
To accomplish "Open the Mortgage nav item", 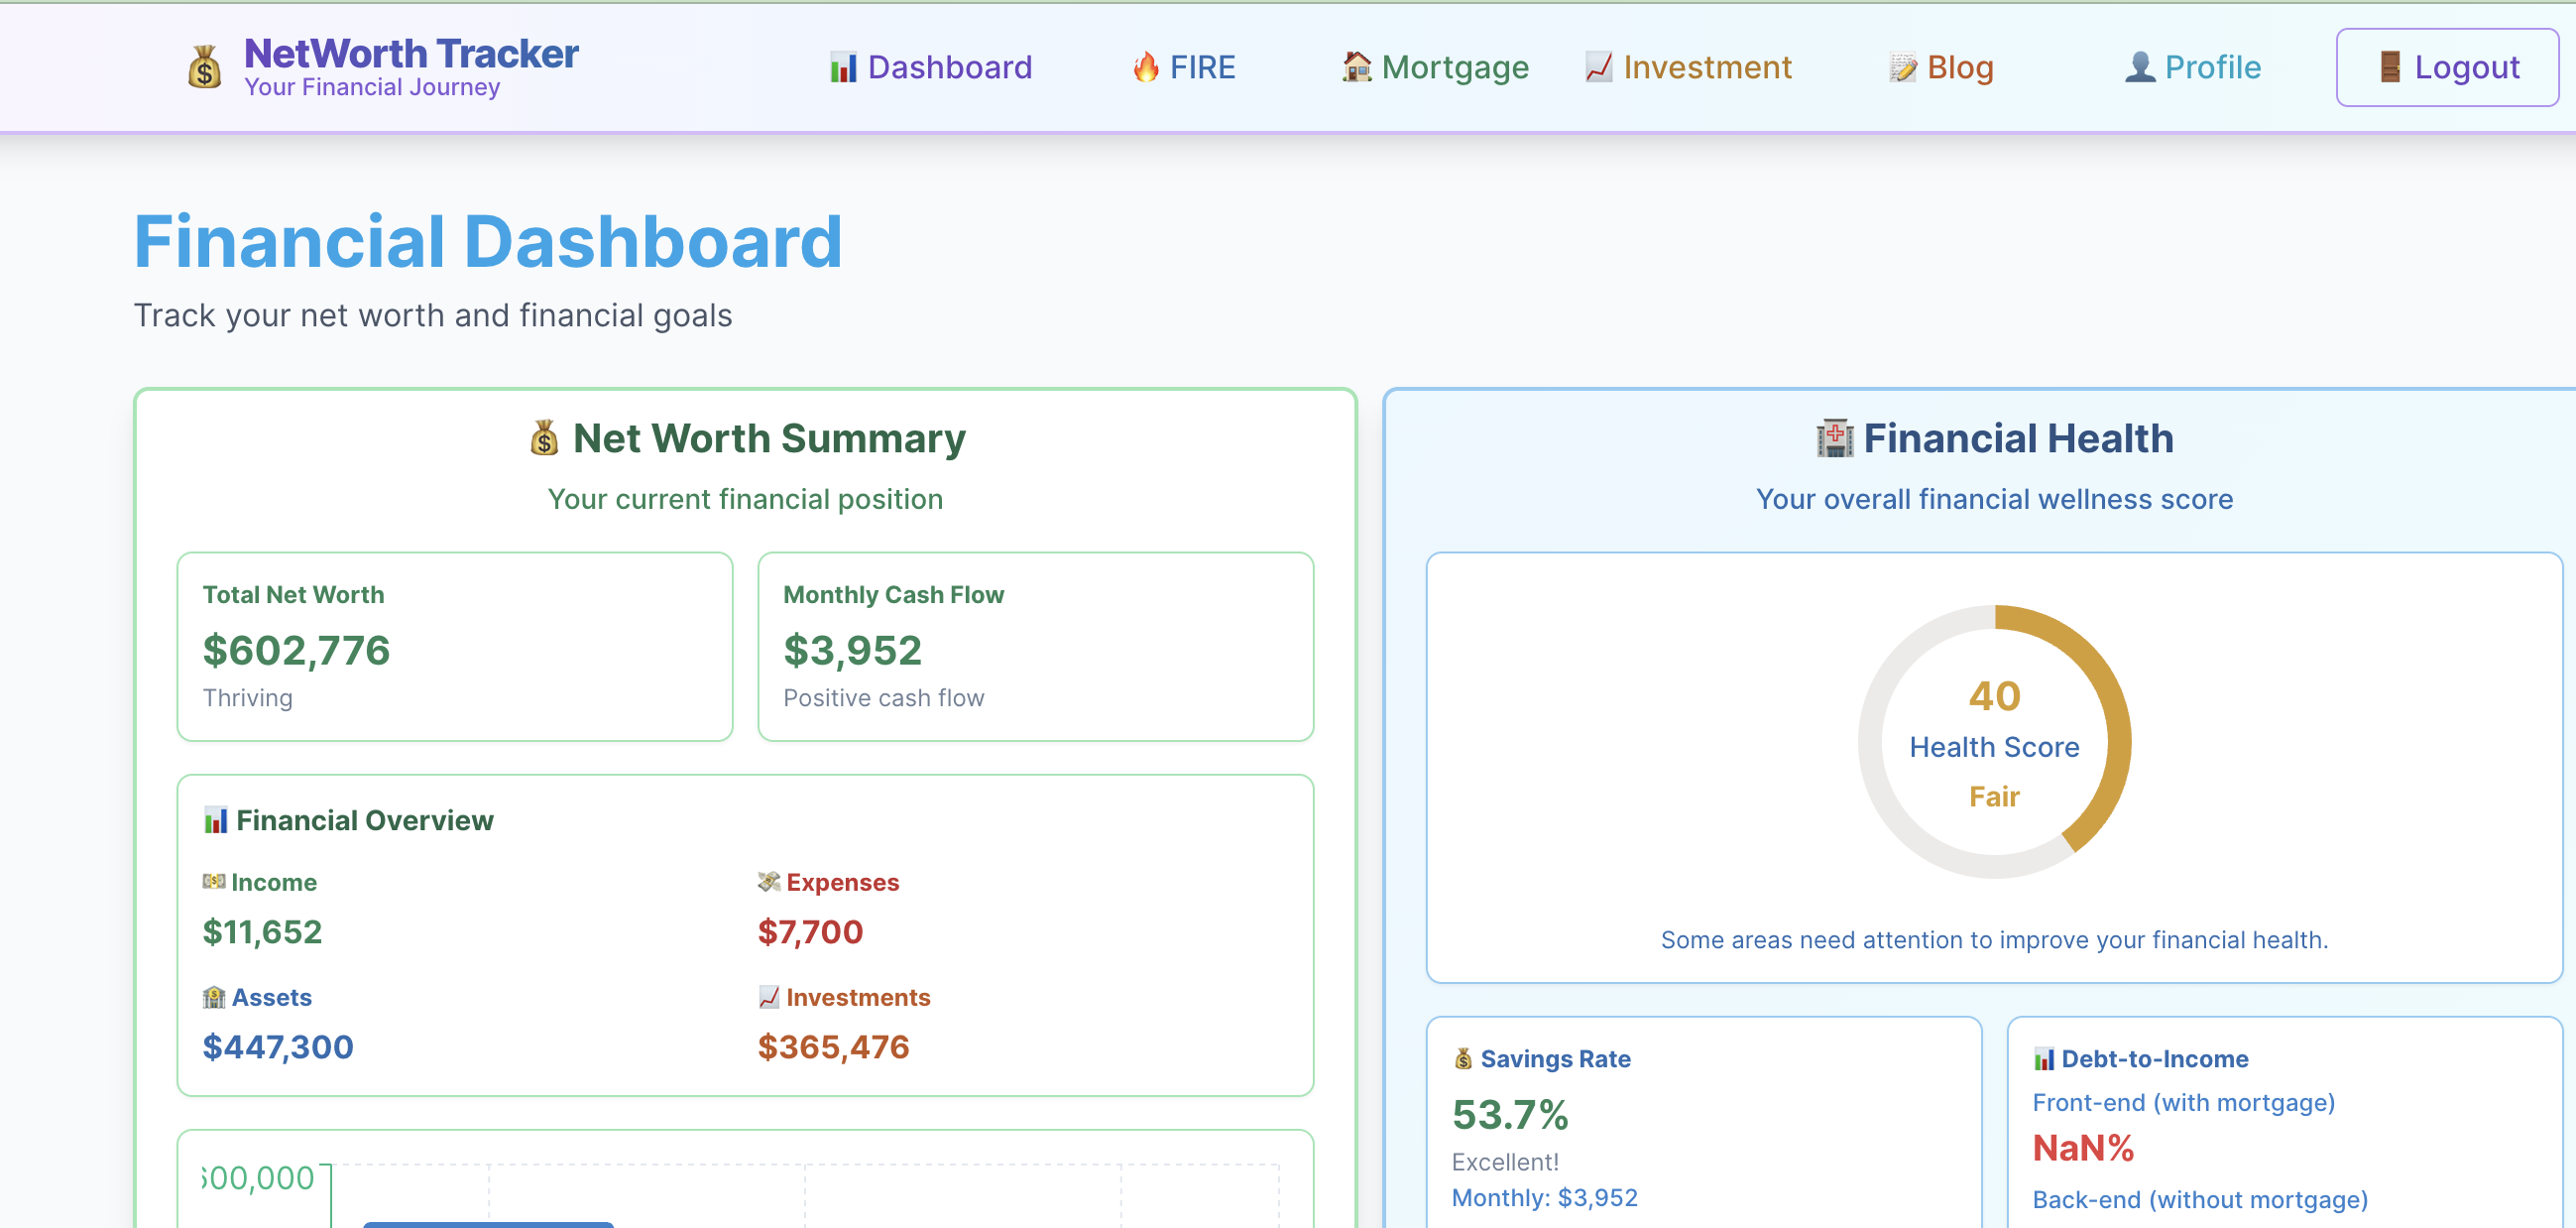I will click(x=1435, y=67).
